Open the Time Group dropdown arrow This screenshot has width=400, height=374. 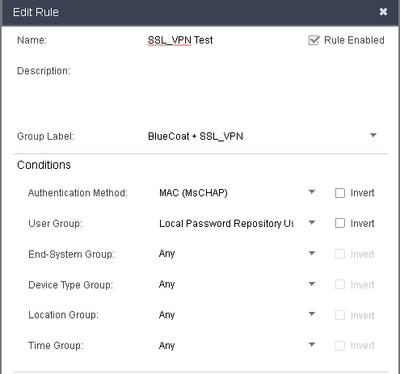tap(312, 345)
